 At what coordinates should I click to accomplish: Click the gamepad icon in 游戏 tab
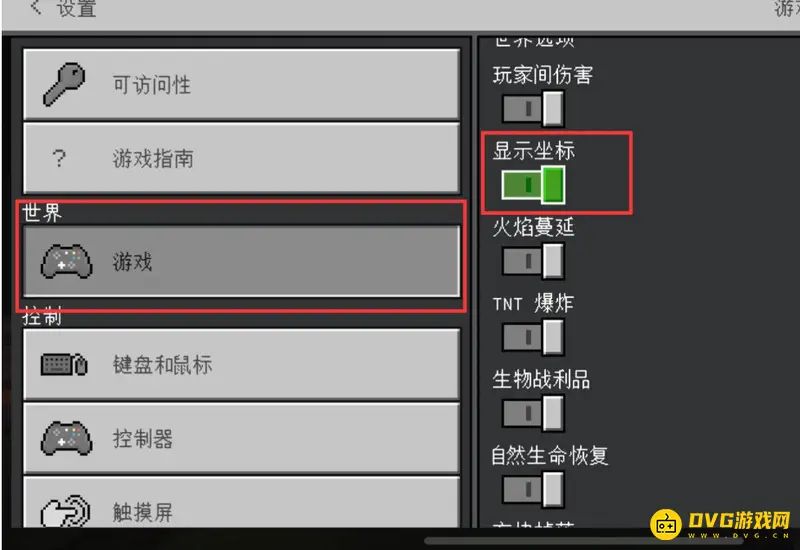point(66,261)
